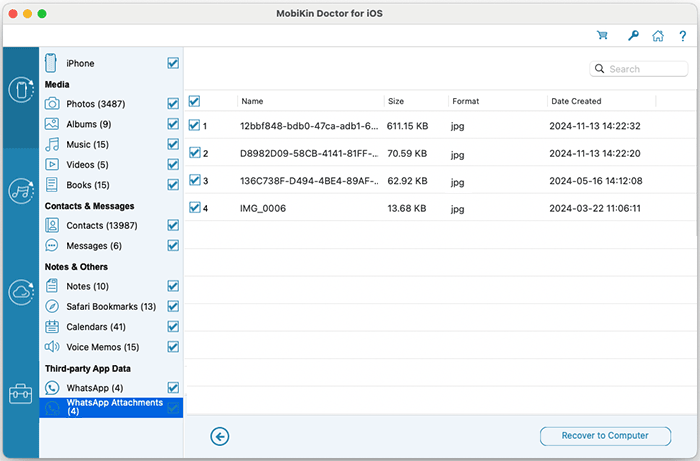Click the Contacts person icon
Image resolution: width=700 pixels, height=461 pixels.
pos(52,225)
